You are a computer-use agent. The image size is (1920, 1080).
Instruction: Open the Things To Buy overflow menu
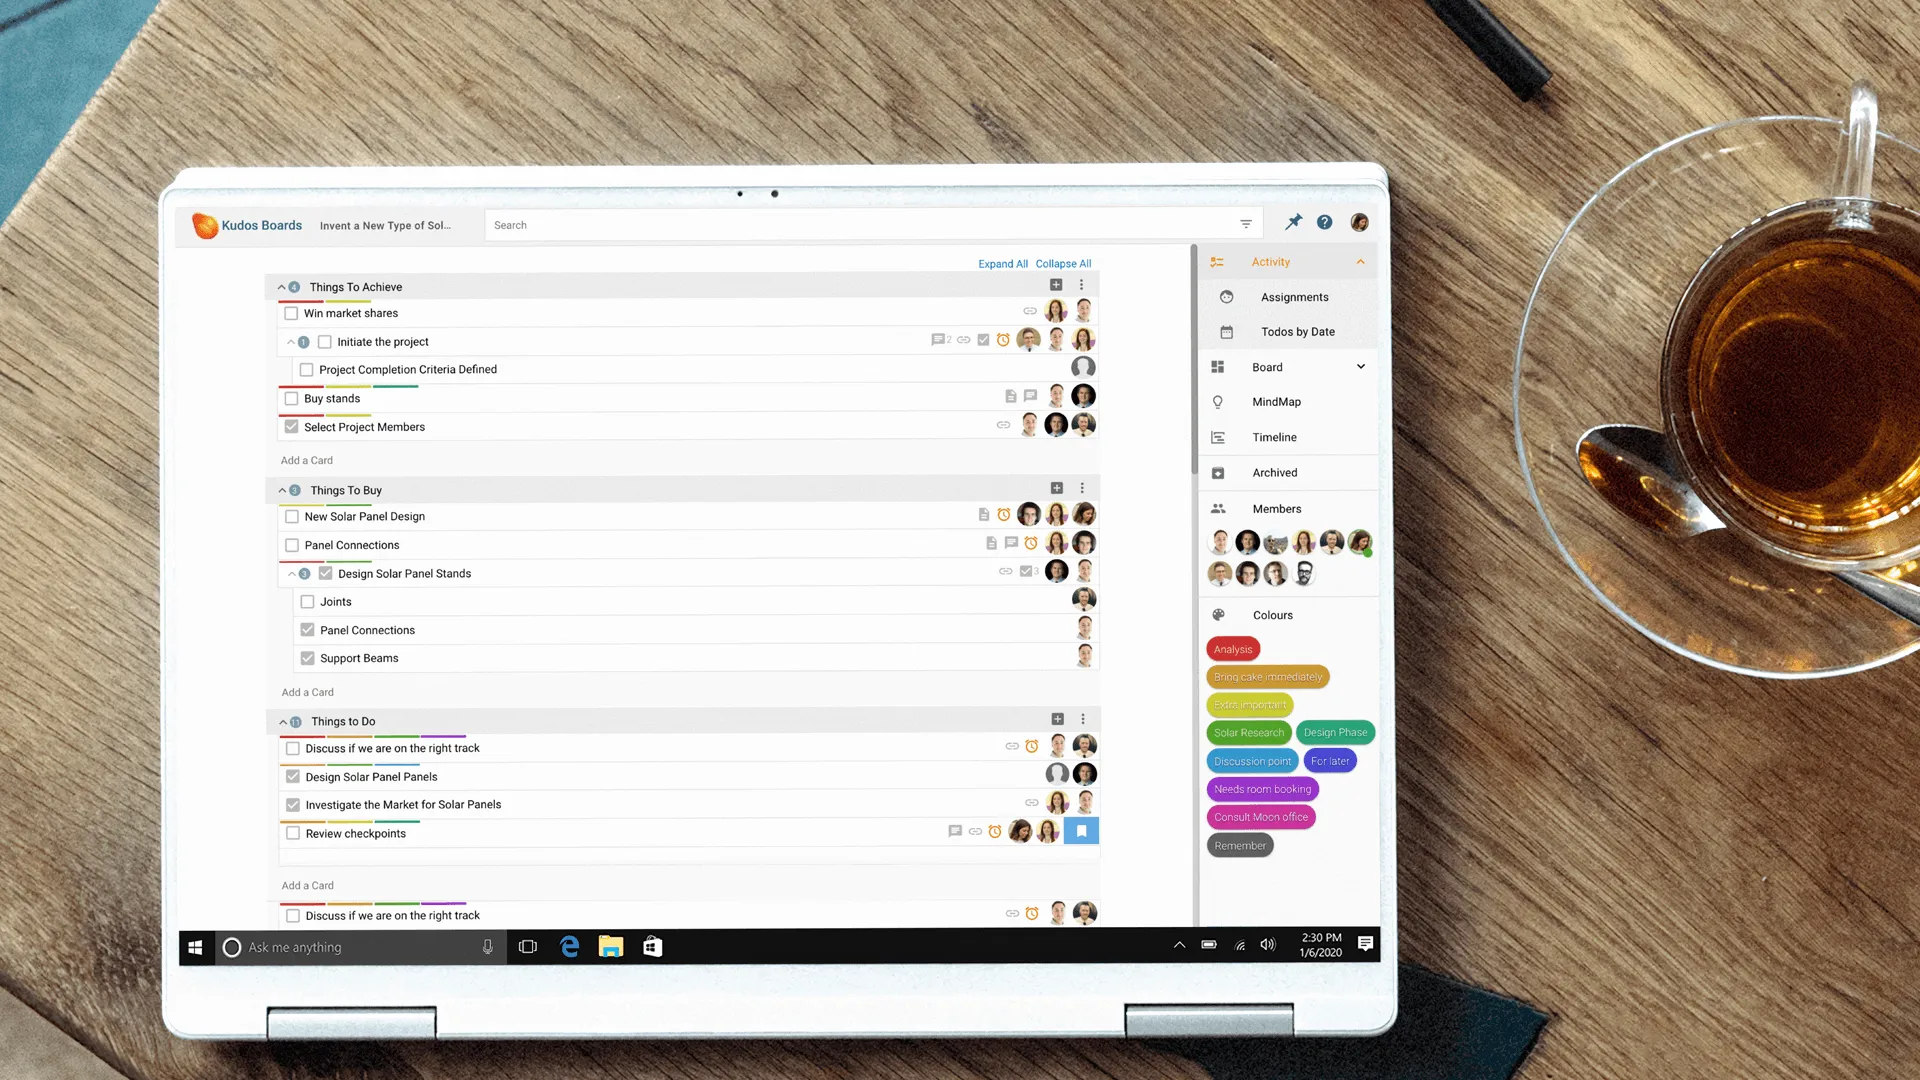(1082, 488)
